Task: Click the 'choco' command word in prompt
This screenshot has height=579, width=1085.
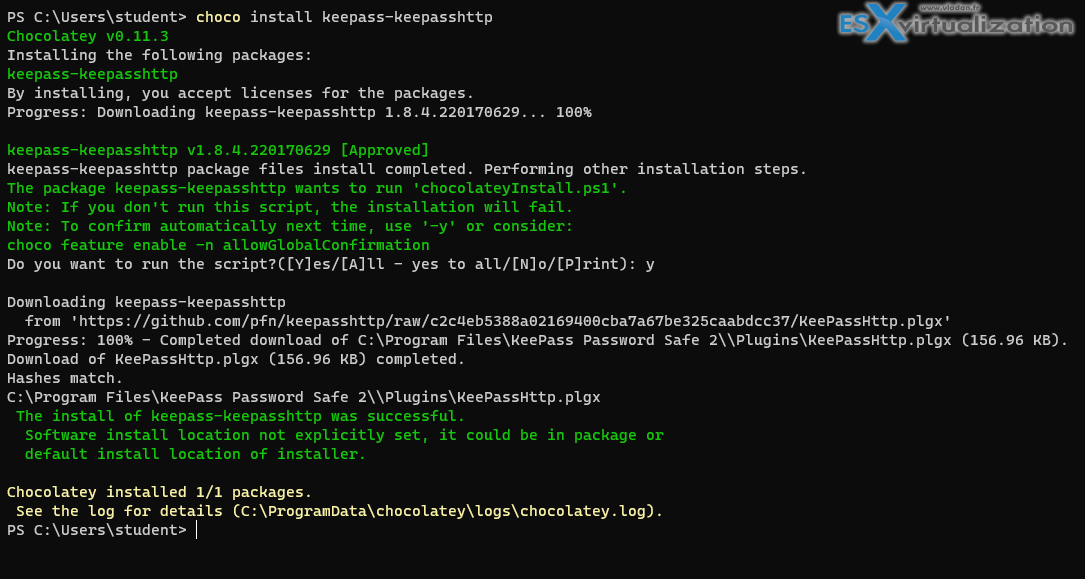Action: [x=219, y=17]
